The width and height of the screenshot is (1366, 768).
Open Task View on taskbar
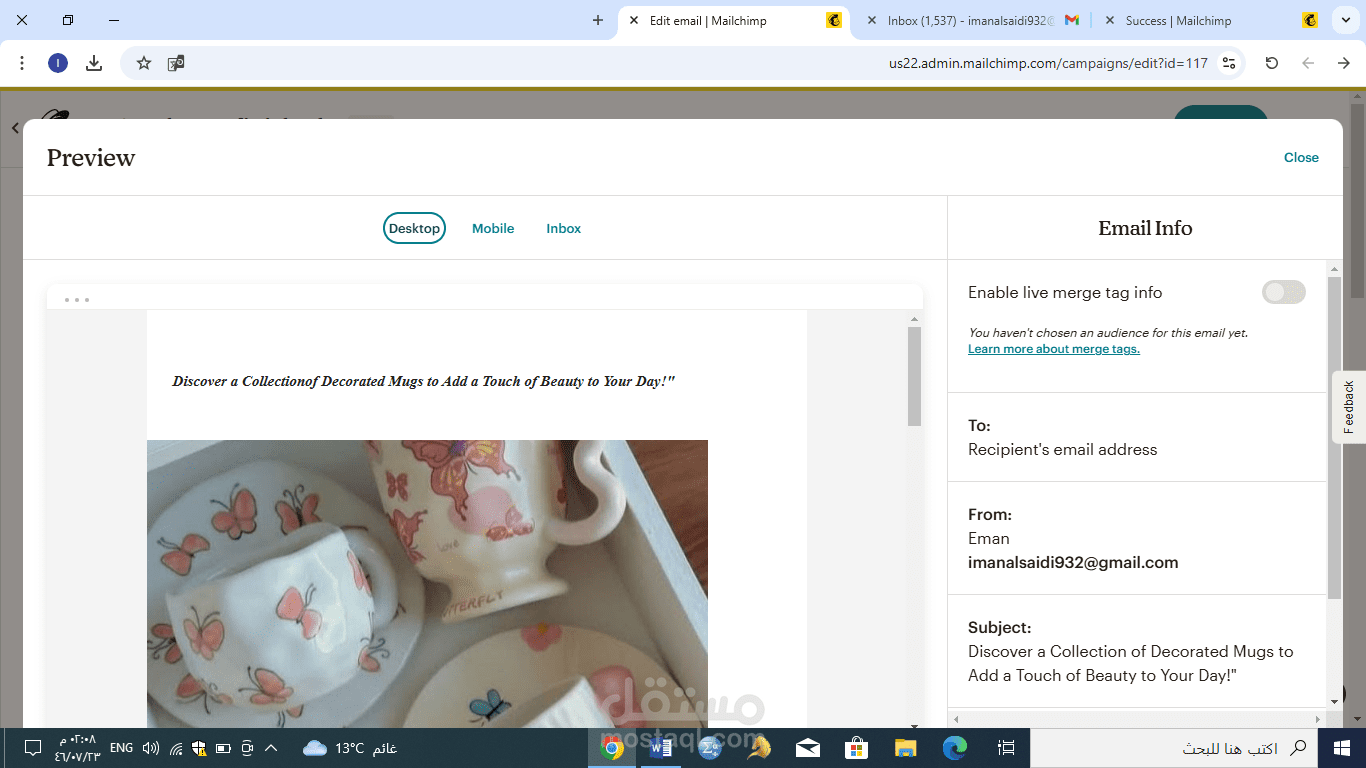pos(1006,748)
